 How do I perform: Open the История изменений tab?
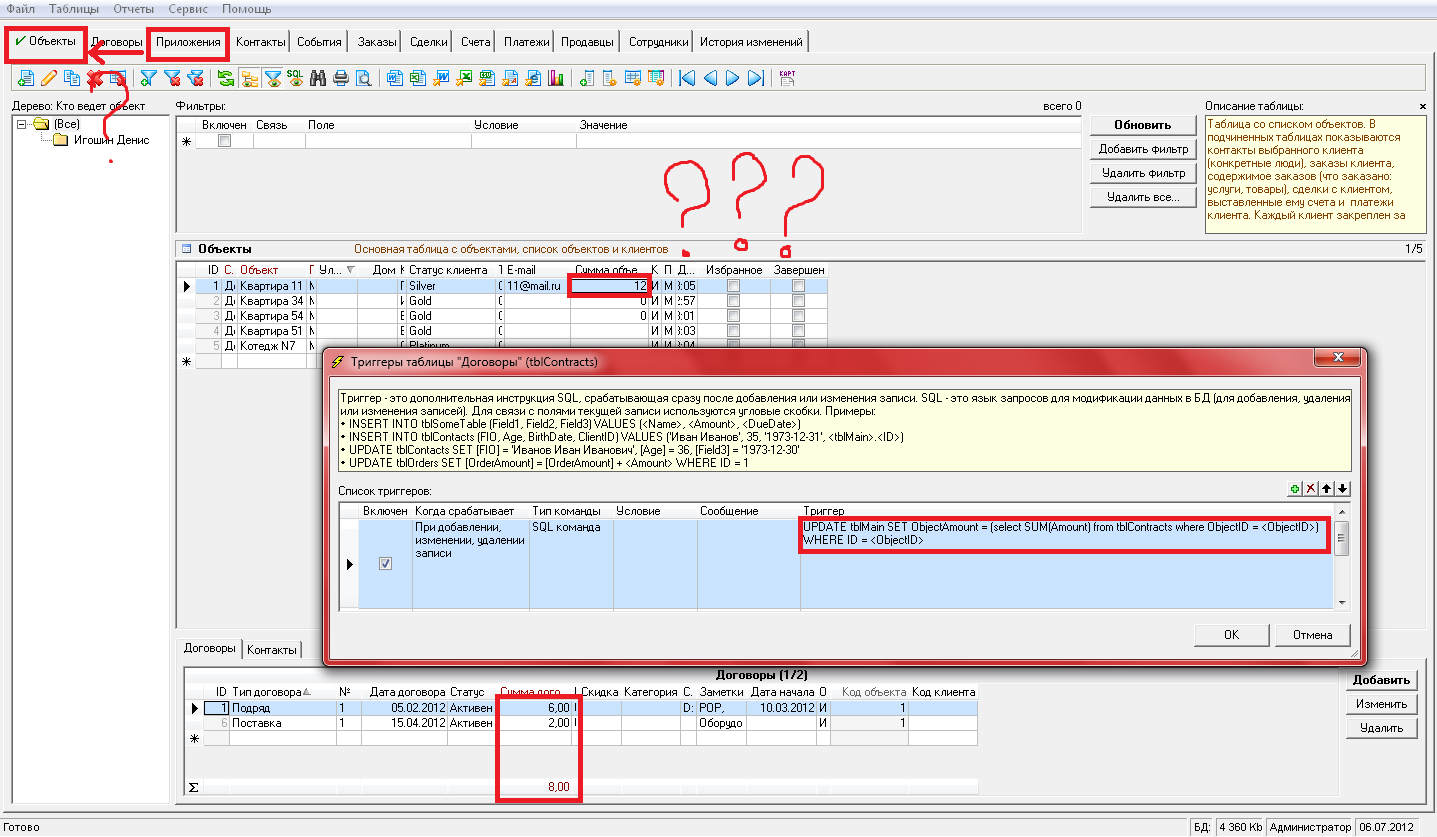(x=750, y=42)
